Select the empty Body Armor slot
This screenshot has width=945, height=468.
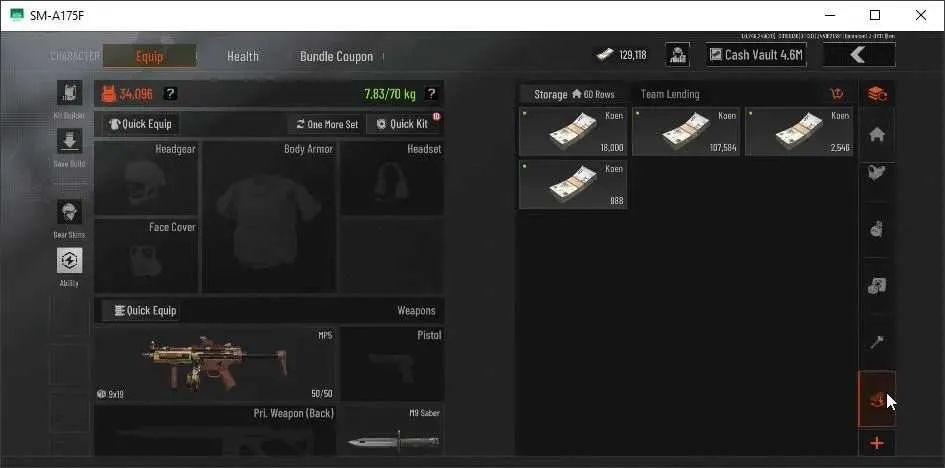[269, 217]
